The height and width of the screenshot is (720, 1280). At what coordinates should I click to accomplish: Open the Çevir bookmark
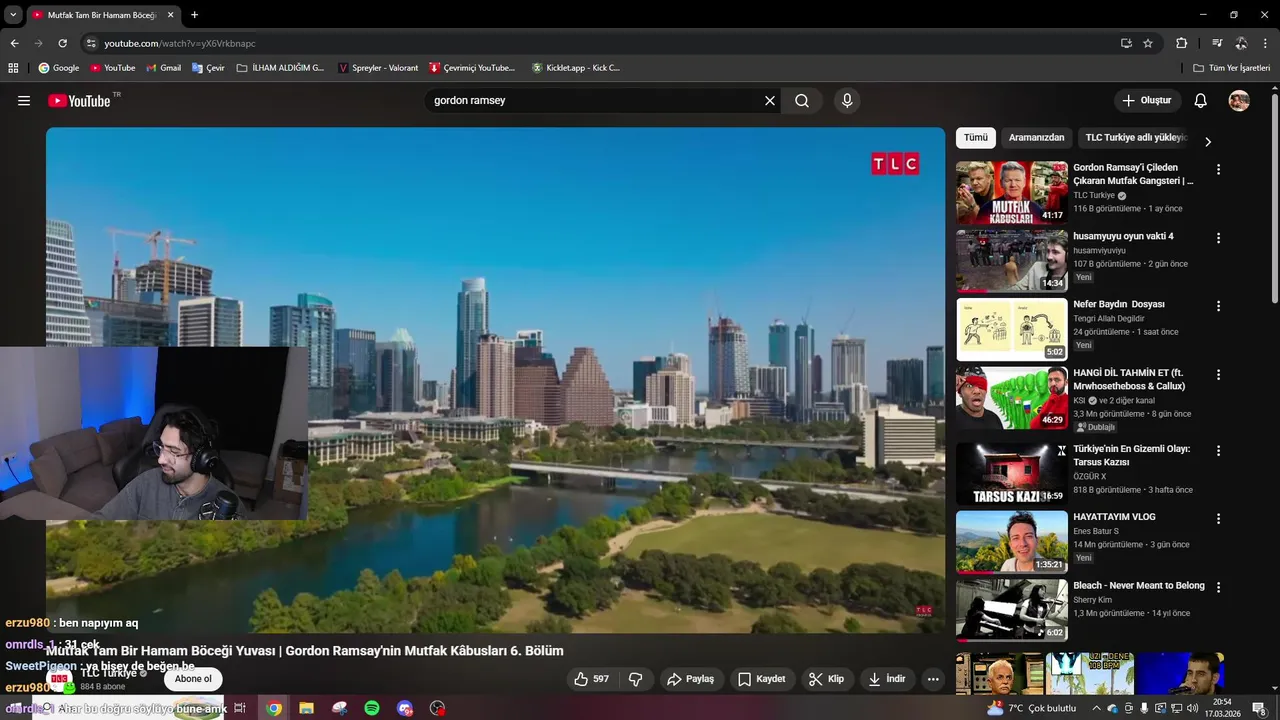point(208,68)
